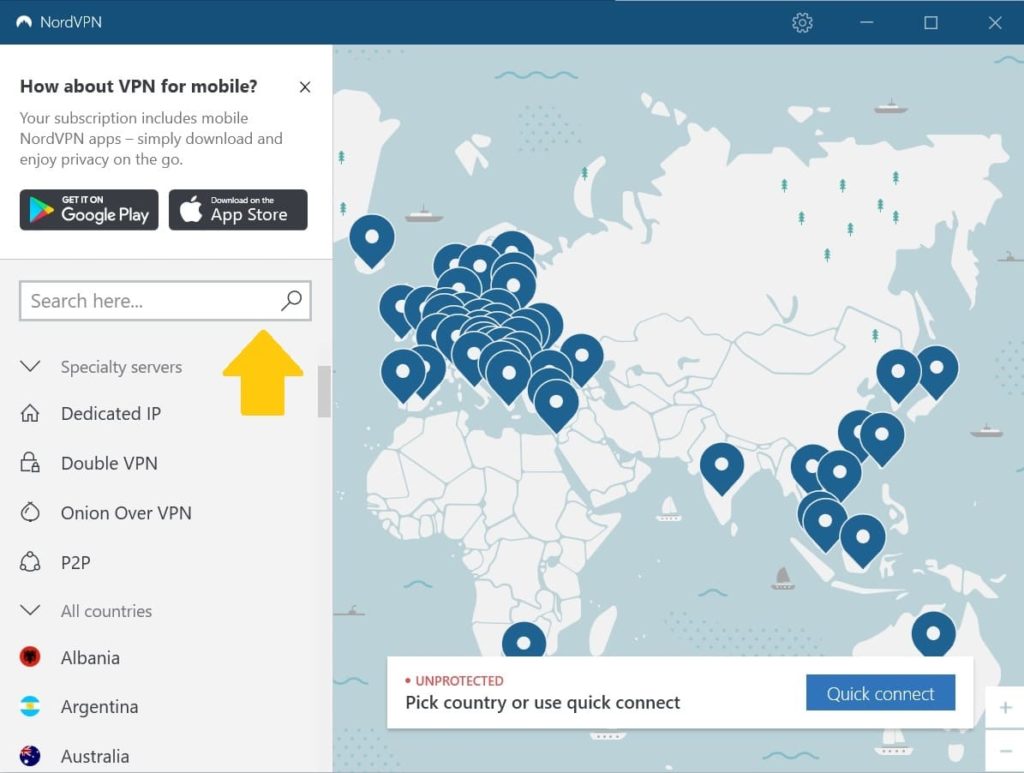Open settings via the gear icon

point(802,23)
